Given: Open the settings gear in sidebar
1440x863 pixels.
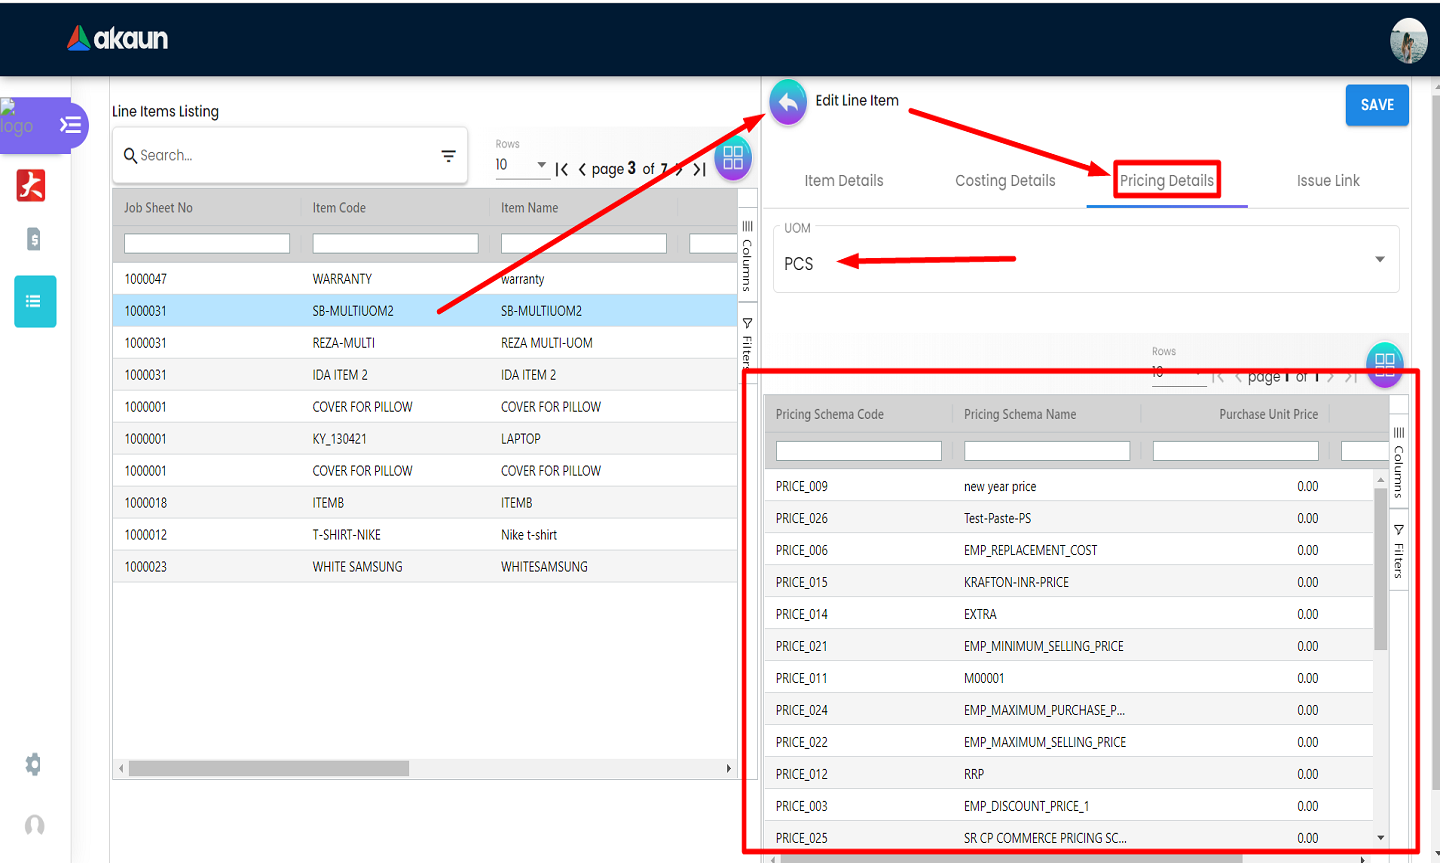Looking at the screenshot, I should click(33, 765).
